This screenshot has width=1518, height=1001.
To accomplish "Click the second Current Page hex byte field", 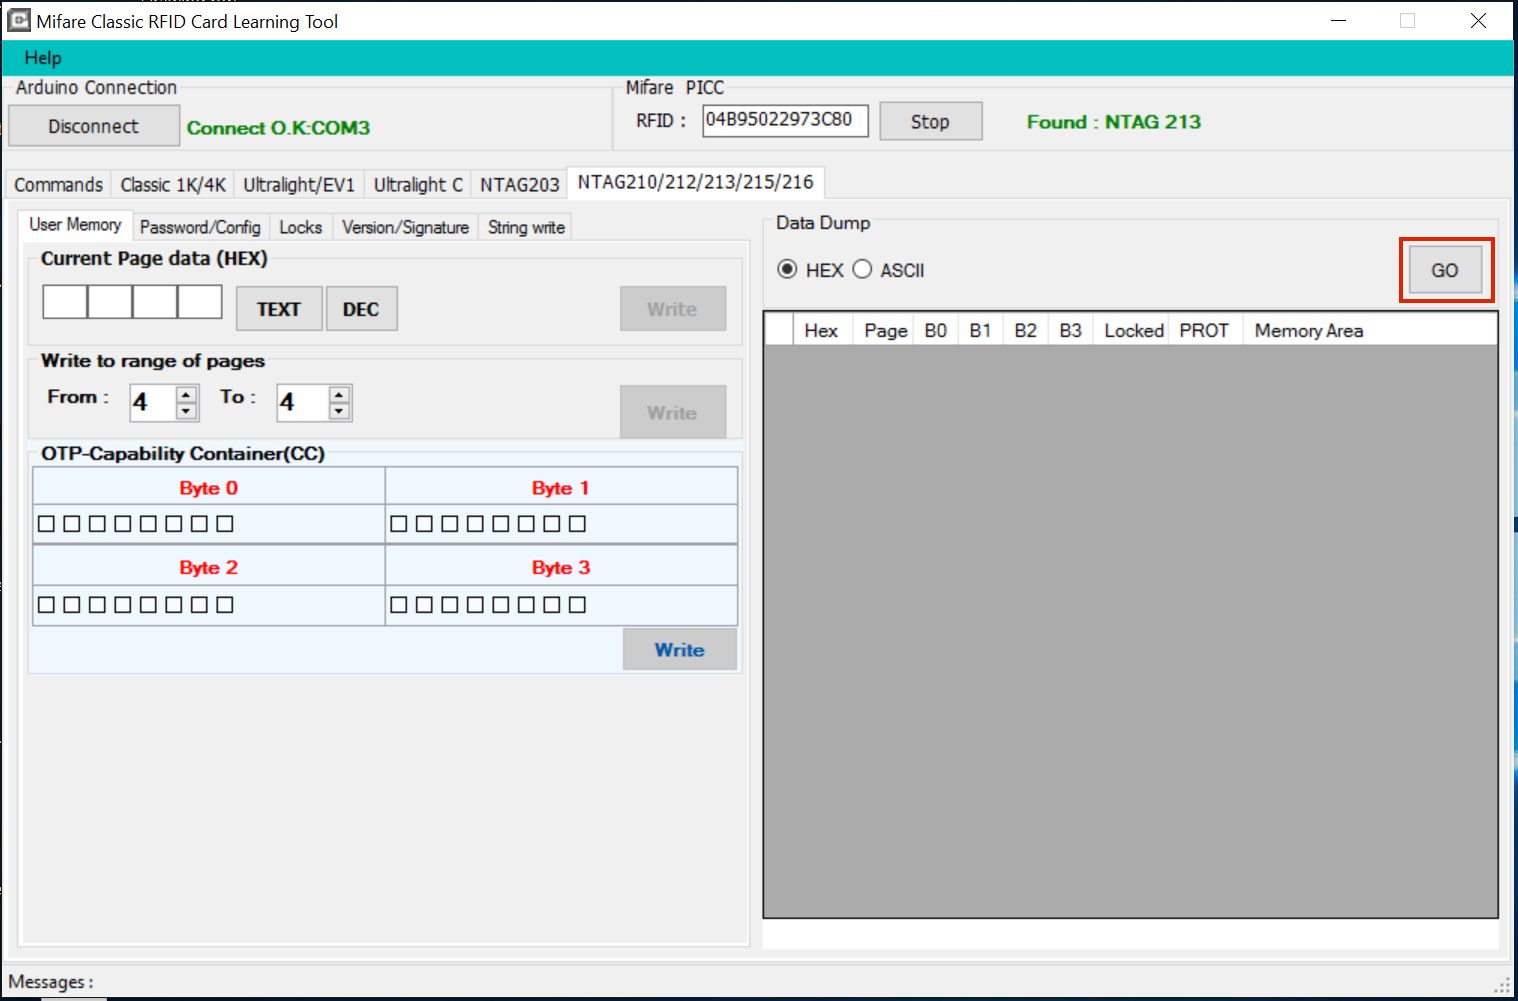I will [110, 301].
